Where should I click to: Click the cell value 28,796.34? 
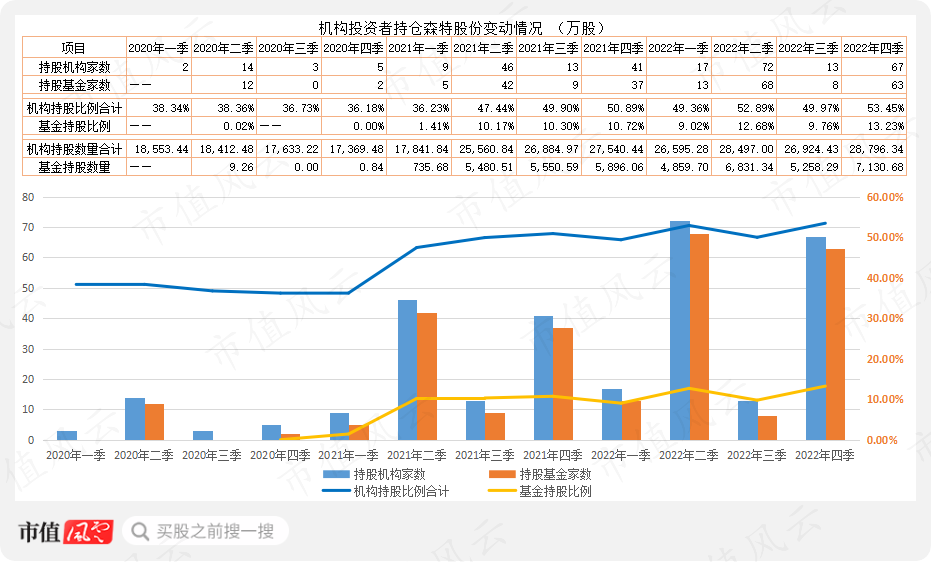coord(876,149)
